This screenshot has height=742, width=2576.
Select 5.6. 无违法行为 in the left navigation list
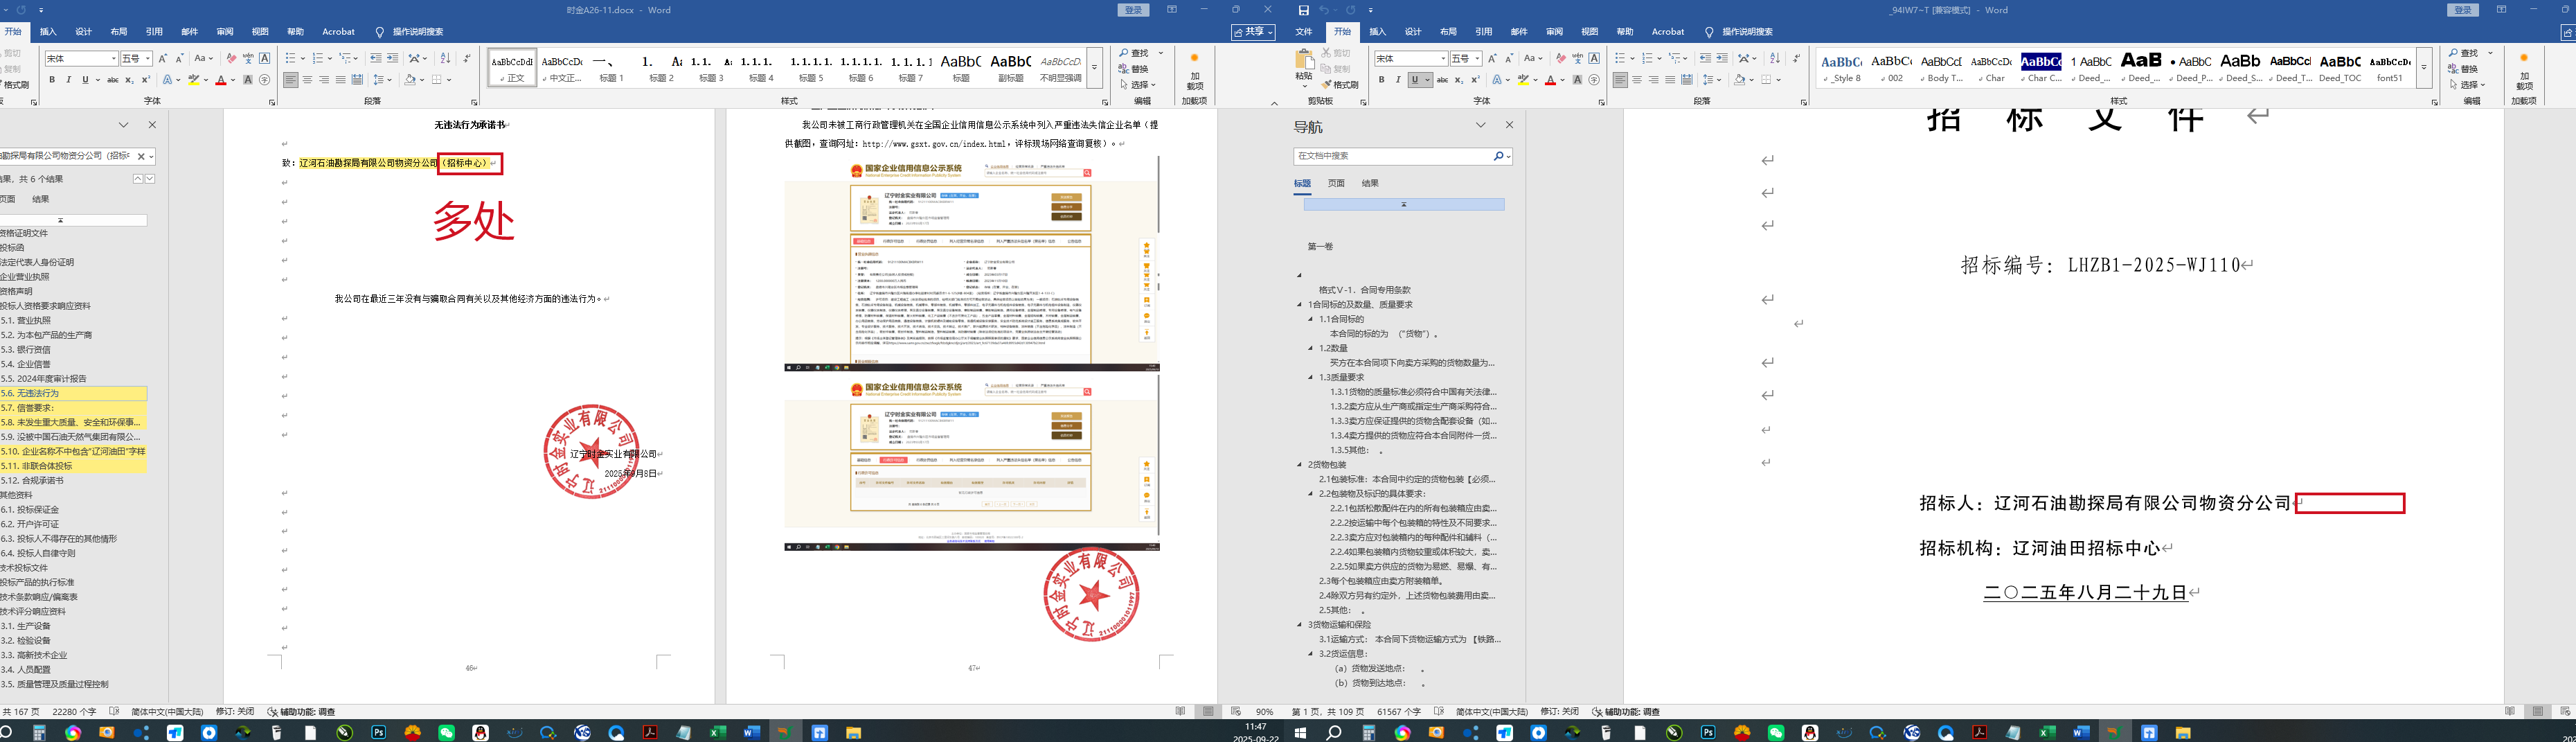(x=73, y=393)
